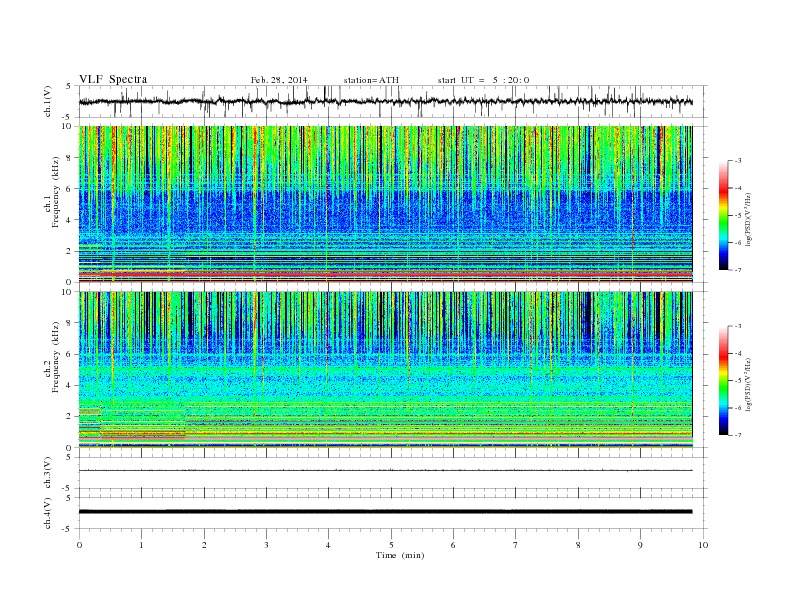The image size is (792, 612).
Task: Click the time axis tick label '5'
Action: (x=391, y=545)
